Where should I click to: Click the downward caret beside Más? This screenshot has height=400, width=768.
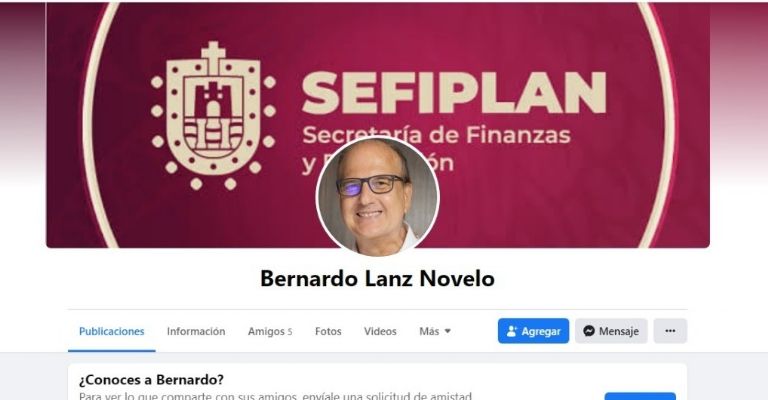[x=447, y=331]
